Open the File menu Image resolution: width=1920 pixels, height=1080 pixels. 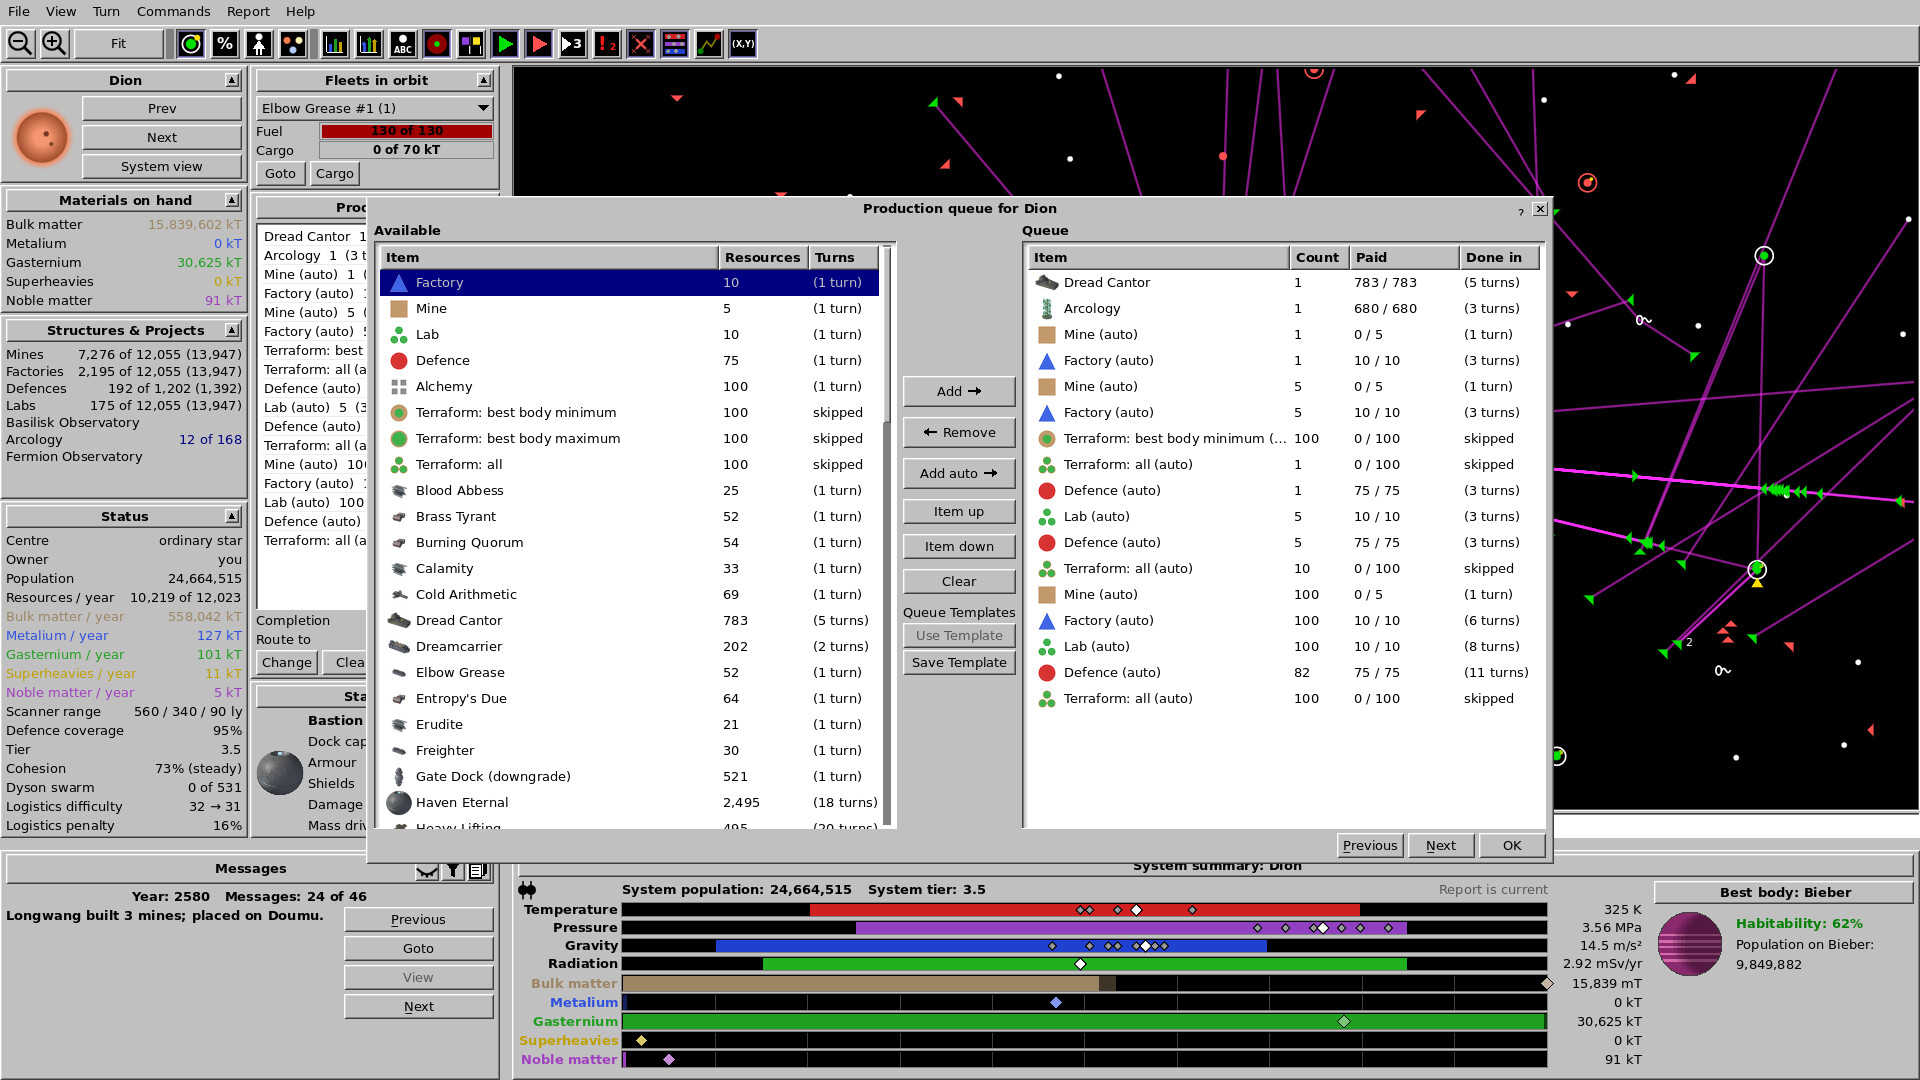19,11
